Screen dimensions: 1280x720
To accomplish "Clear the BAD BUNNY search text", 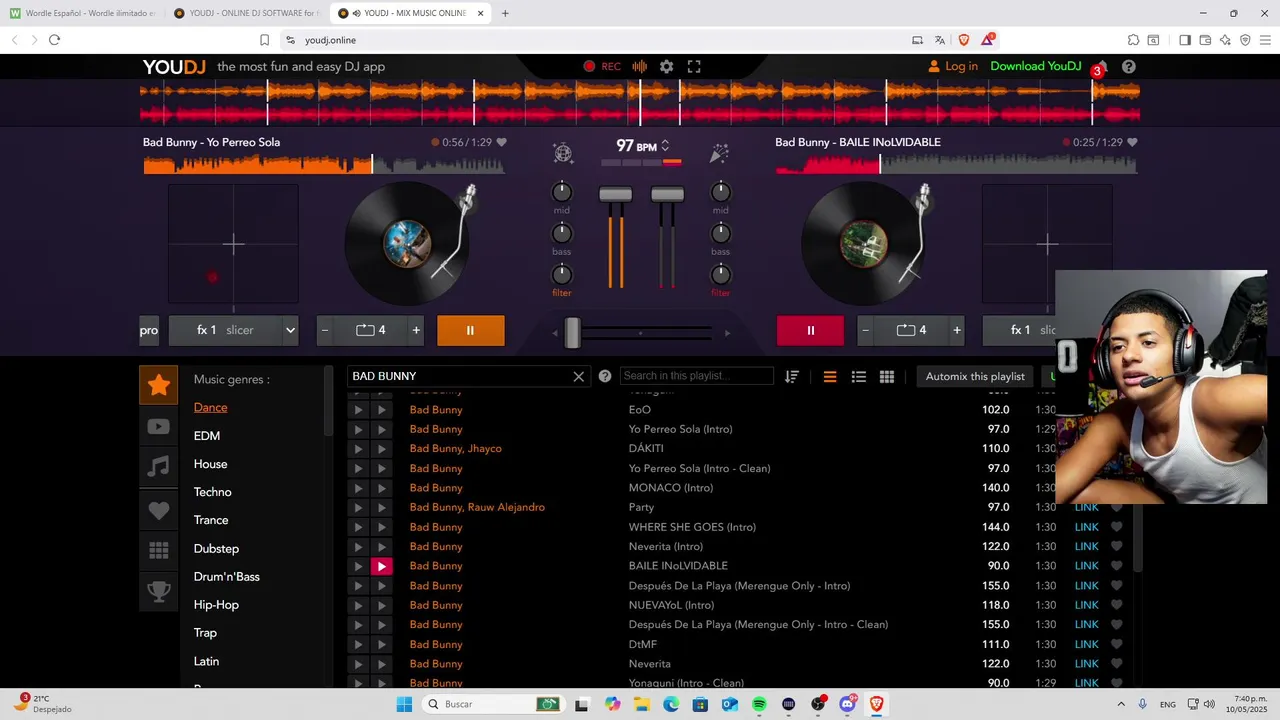I will point(578,376).
